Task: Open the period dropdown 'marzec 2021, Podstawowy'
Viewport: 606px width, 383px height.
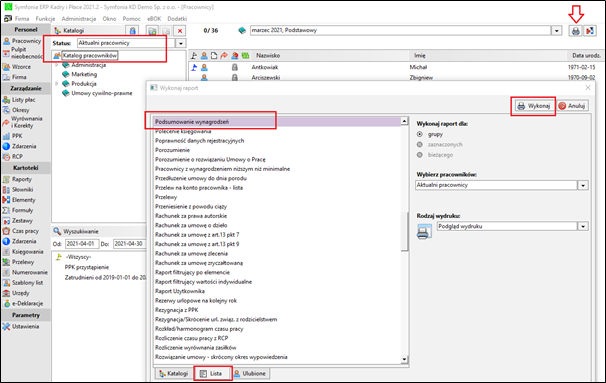Action: [x=557, y=31]
